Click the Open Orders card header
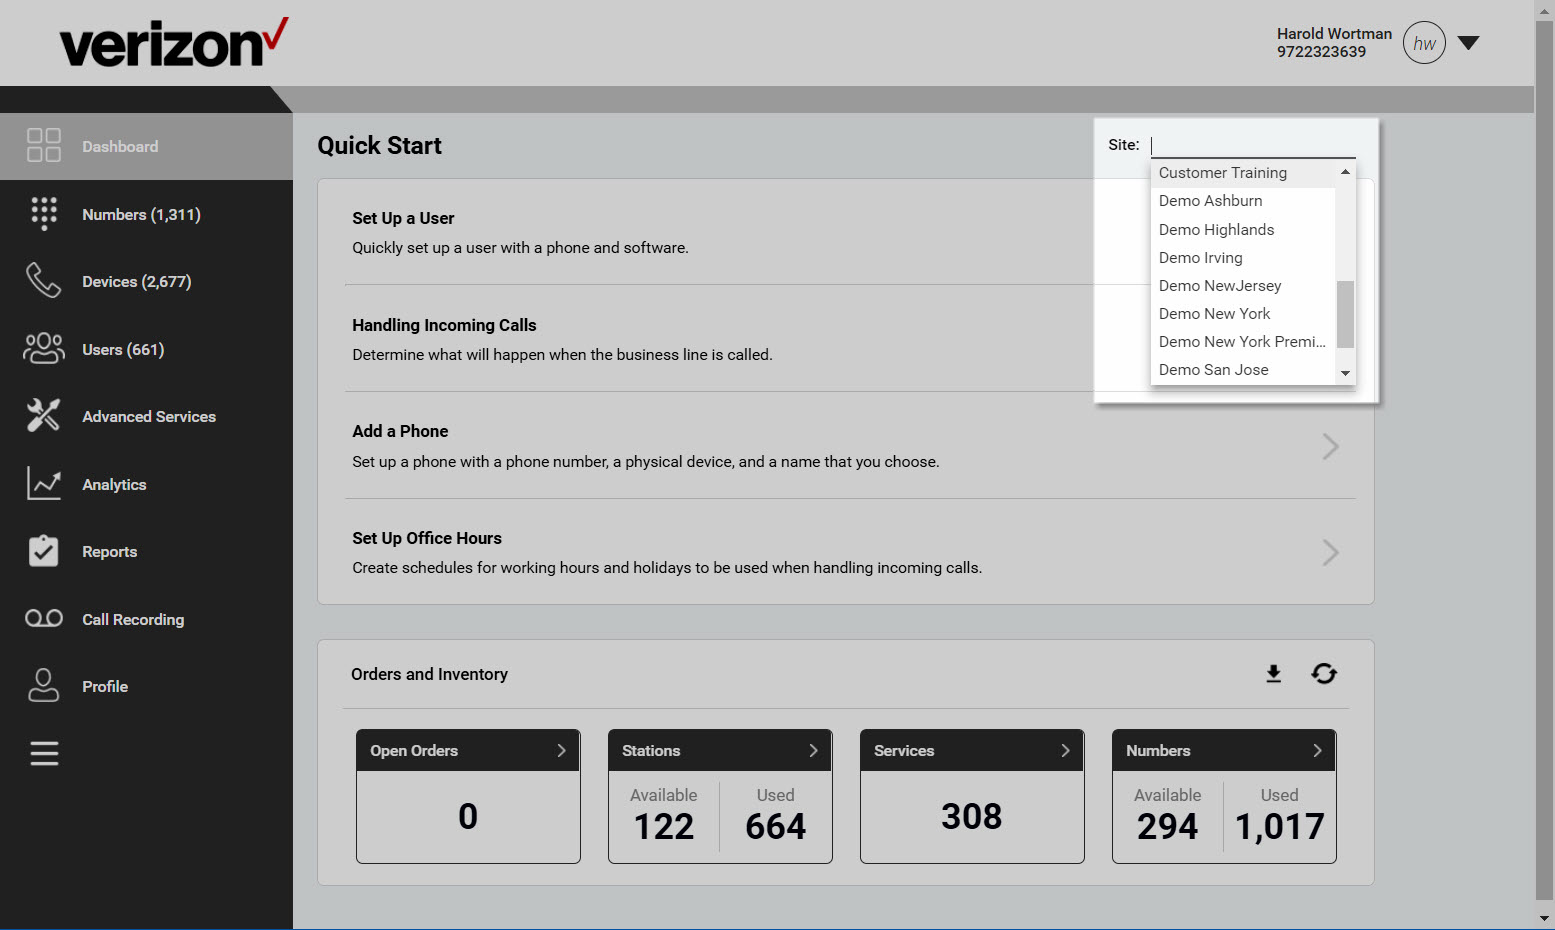The image size is (1555, 930). (x=468, y=750)
